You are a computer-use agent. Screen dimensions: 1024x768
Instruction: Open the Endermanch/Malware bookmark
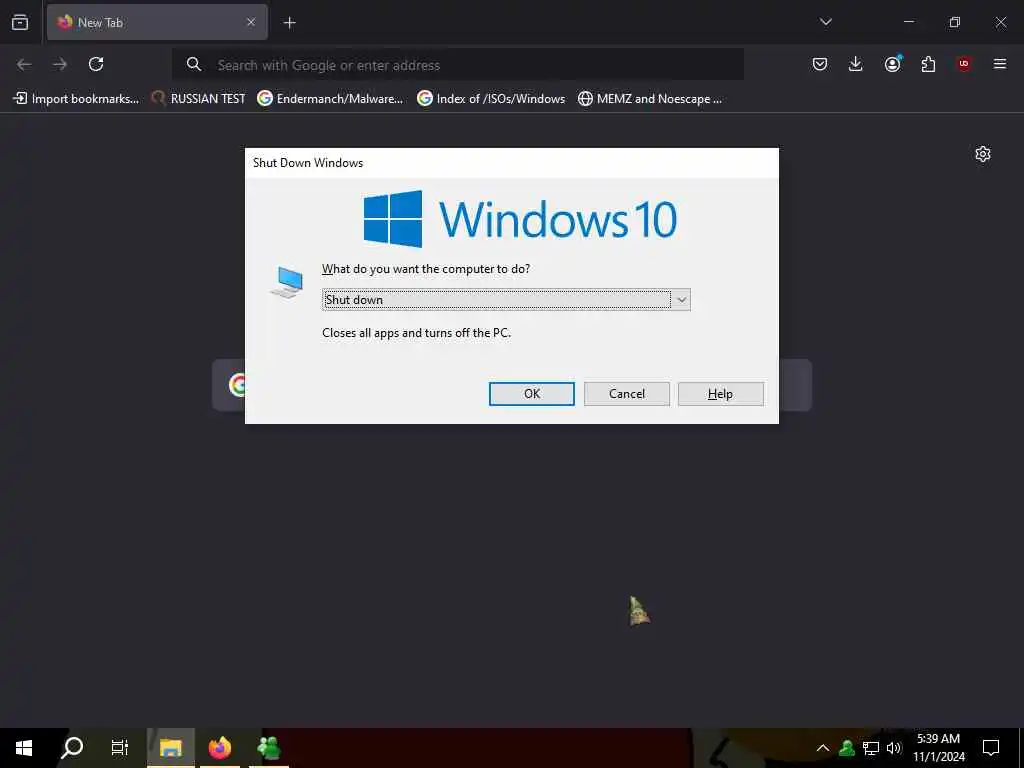[330, 99]
